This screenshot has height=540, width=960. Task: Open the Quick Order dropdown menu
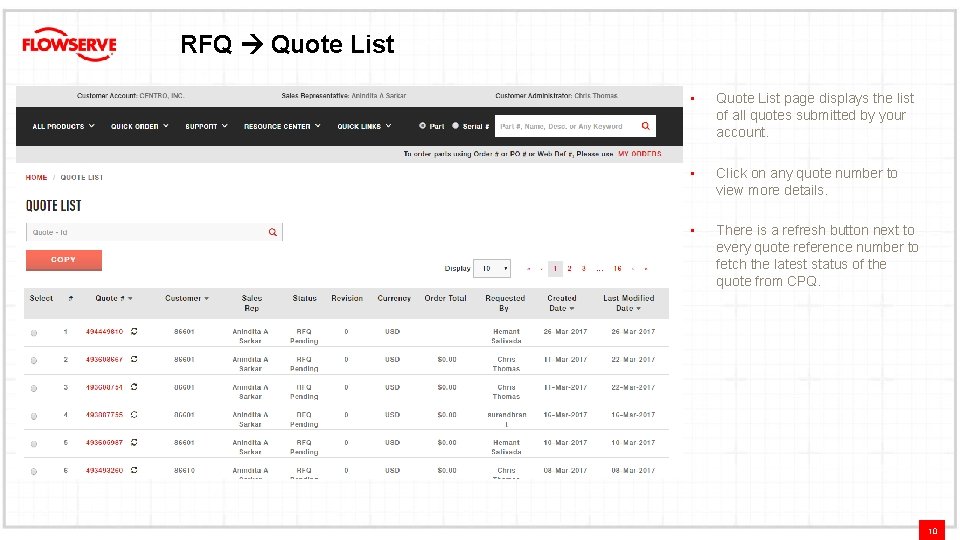pos(140,126)
